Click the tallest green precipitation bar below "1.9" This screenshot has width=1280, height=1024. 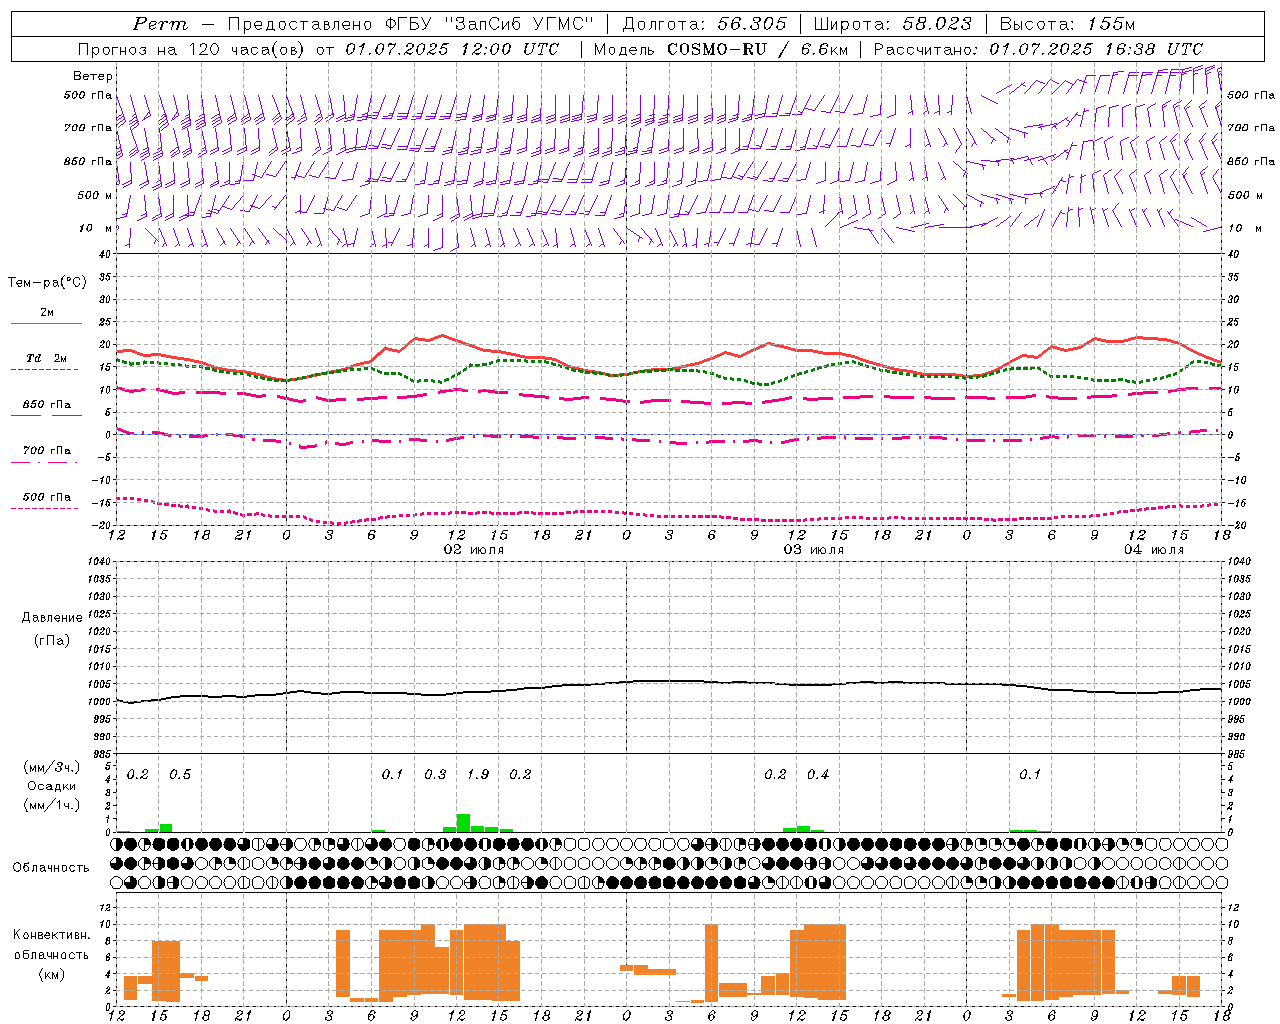(x=463, y=823)
